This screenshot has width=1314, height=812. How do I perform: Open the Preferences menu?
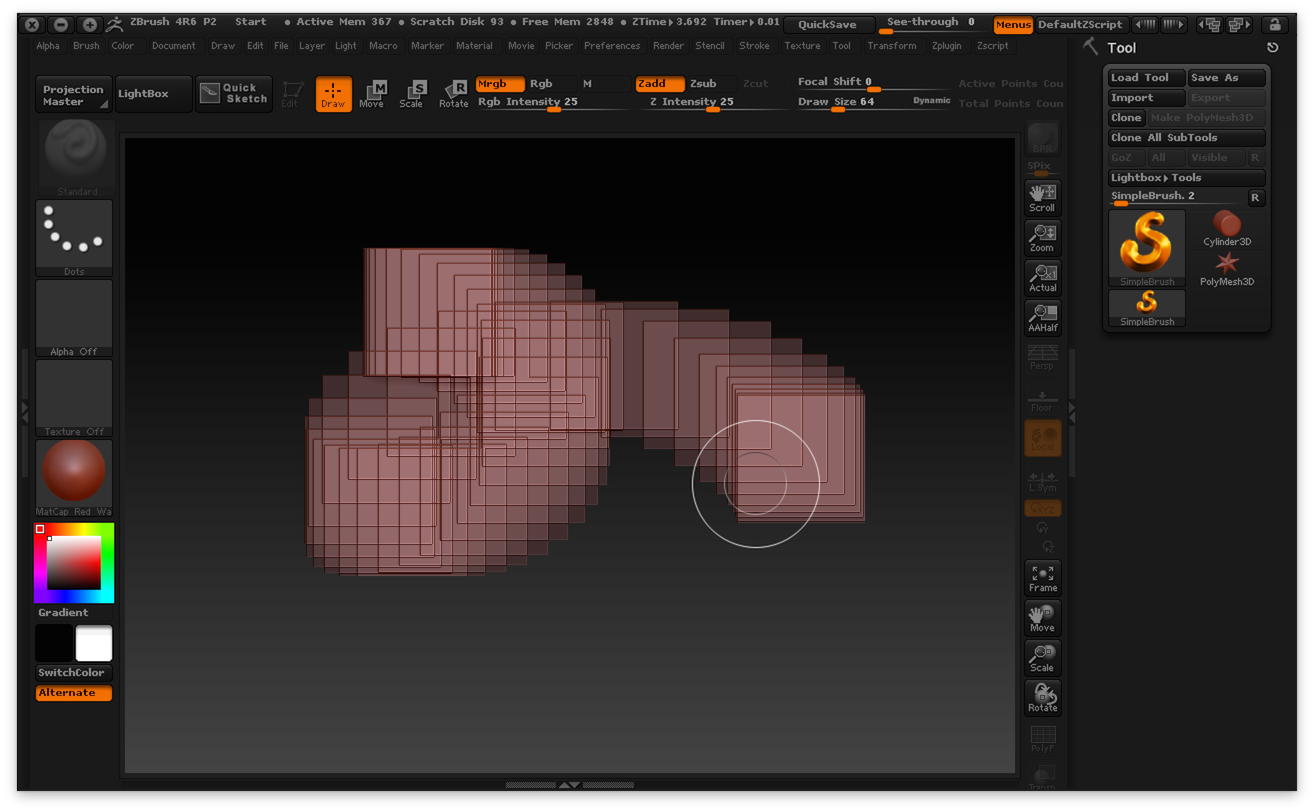[612, 46]
